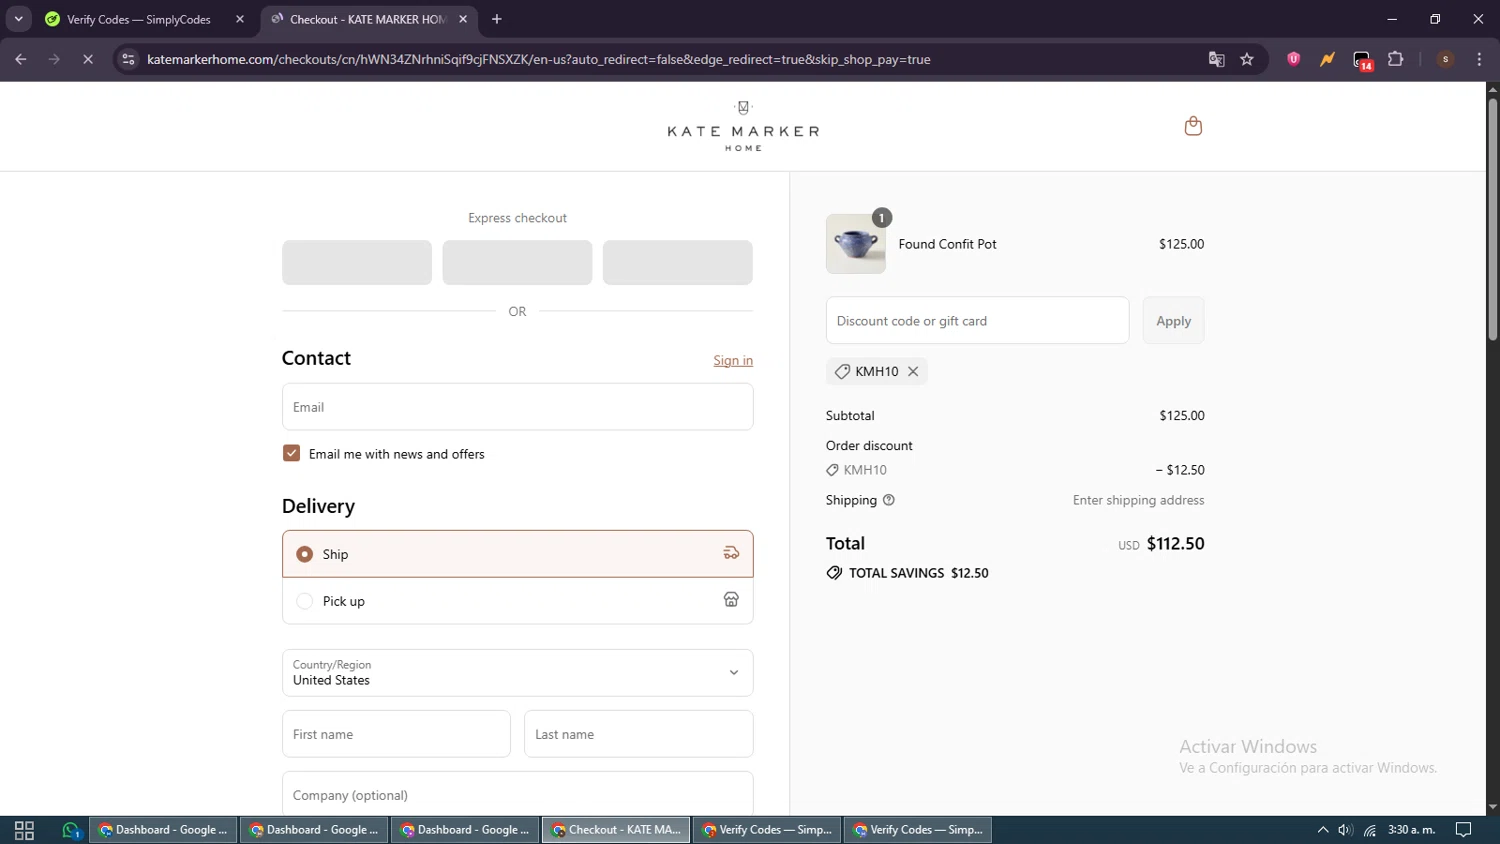Switch to the Checkout - KATE MARKER HOME tab
Viewport: 1500px width, 844px height.
pos(369,19)
